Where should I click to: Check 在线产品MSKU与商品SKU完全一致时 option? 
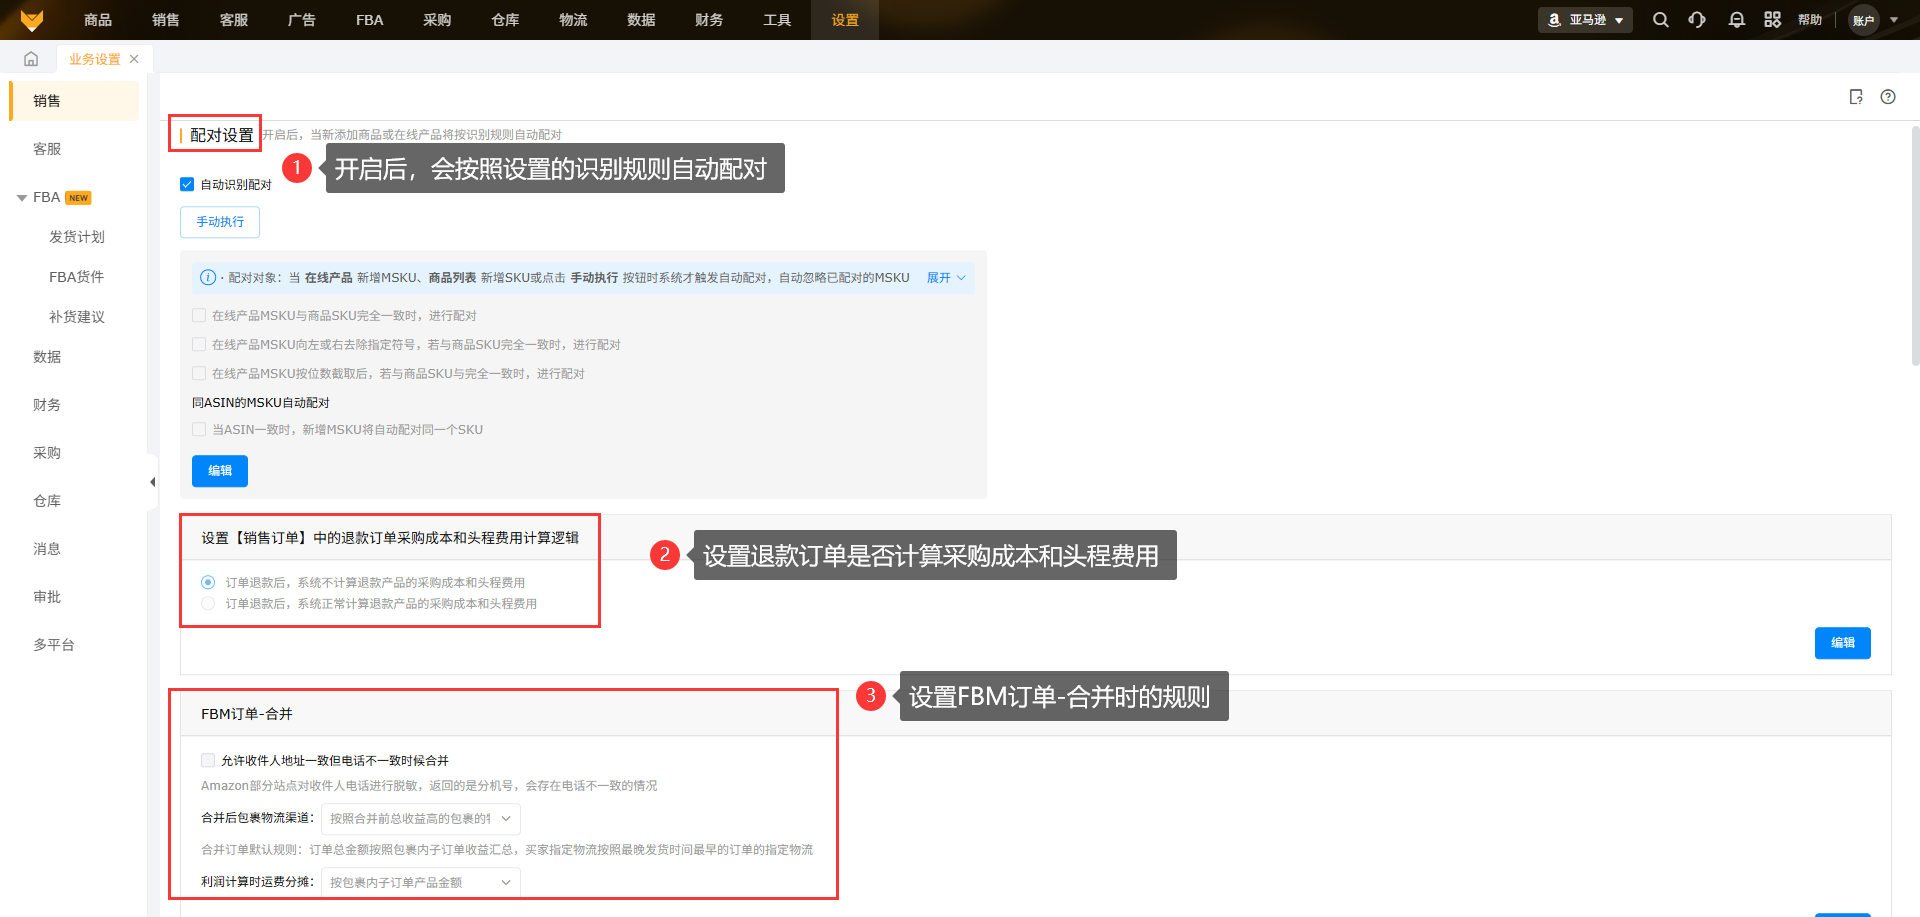pyautogui.click(x=199, y=315)
